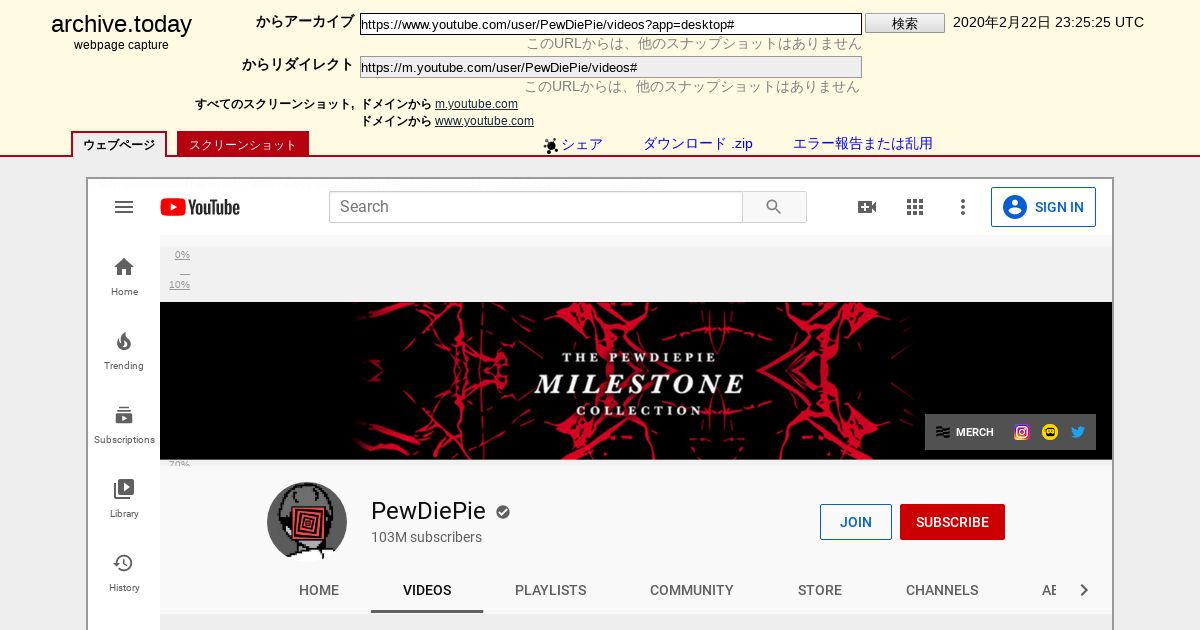Select the VIDEOS channel tab
The image size is (1200, 630).
click(427, 590)
